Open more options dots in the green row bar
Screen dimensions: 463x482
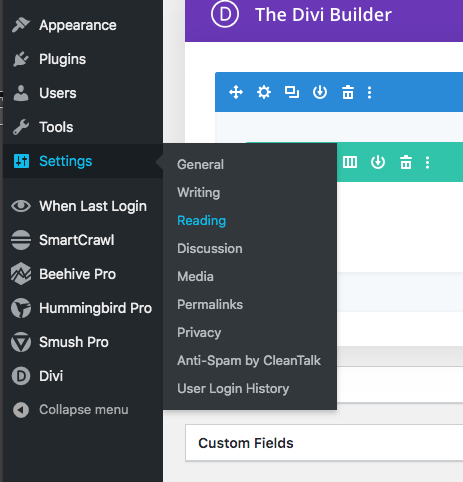[x=427, y=162]
